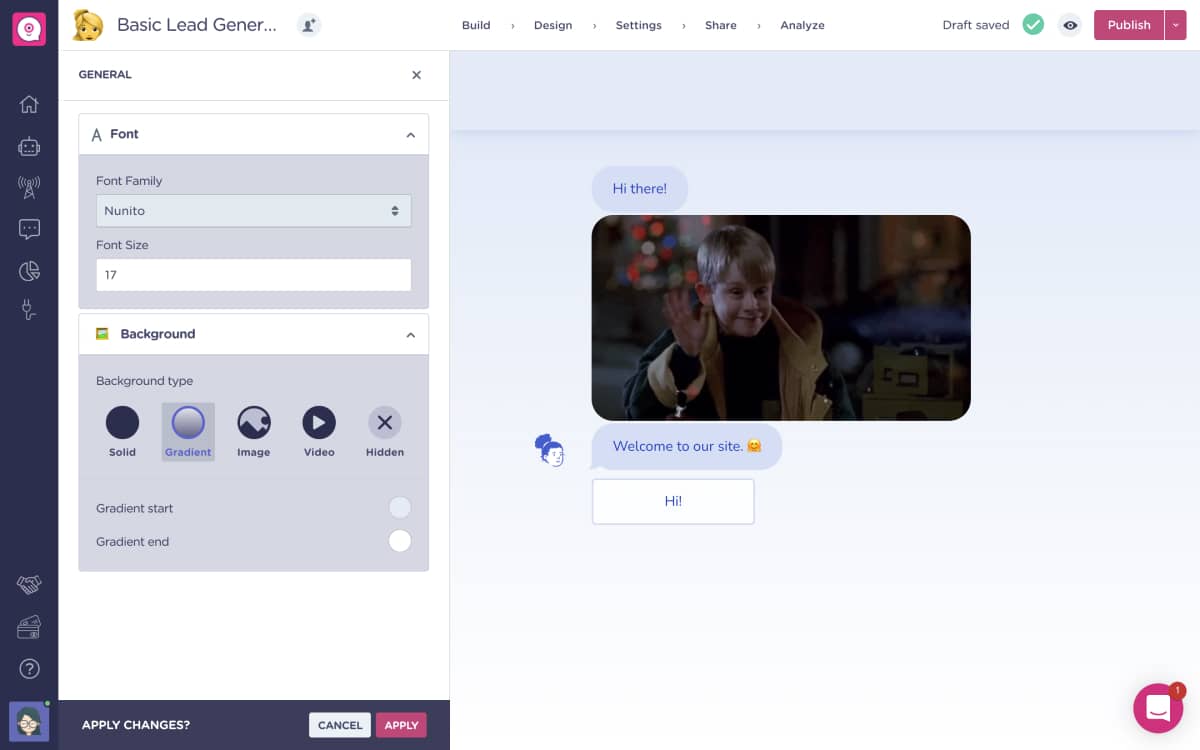This screenshot has height=750, width=1200.
Task: Open the Channels antenna icon
Action: pyautogui.click(x=29, y=187)
